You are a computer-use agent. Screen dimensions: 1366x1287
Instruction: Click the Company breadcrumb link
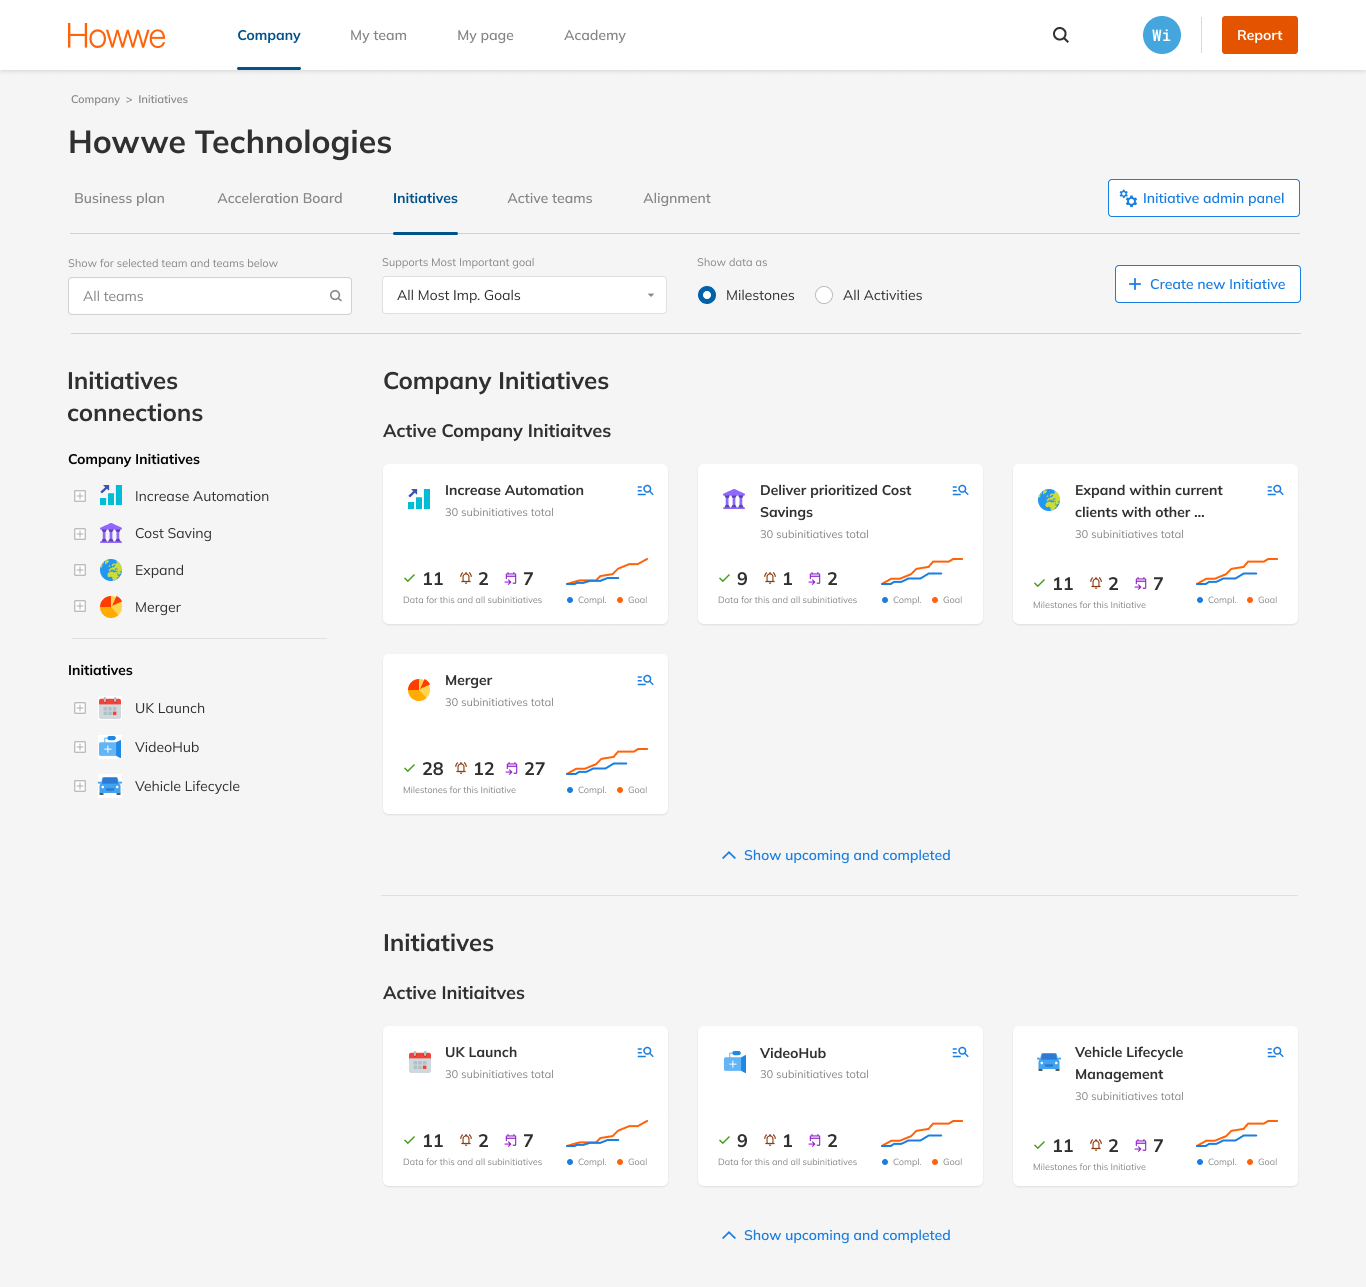point(95,99)
